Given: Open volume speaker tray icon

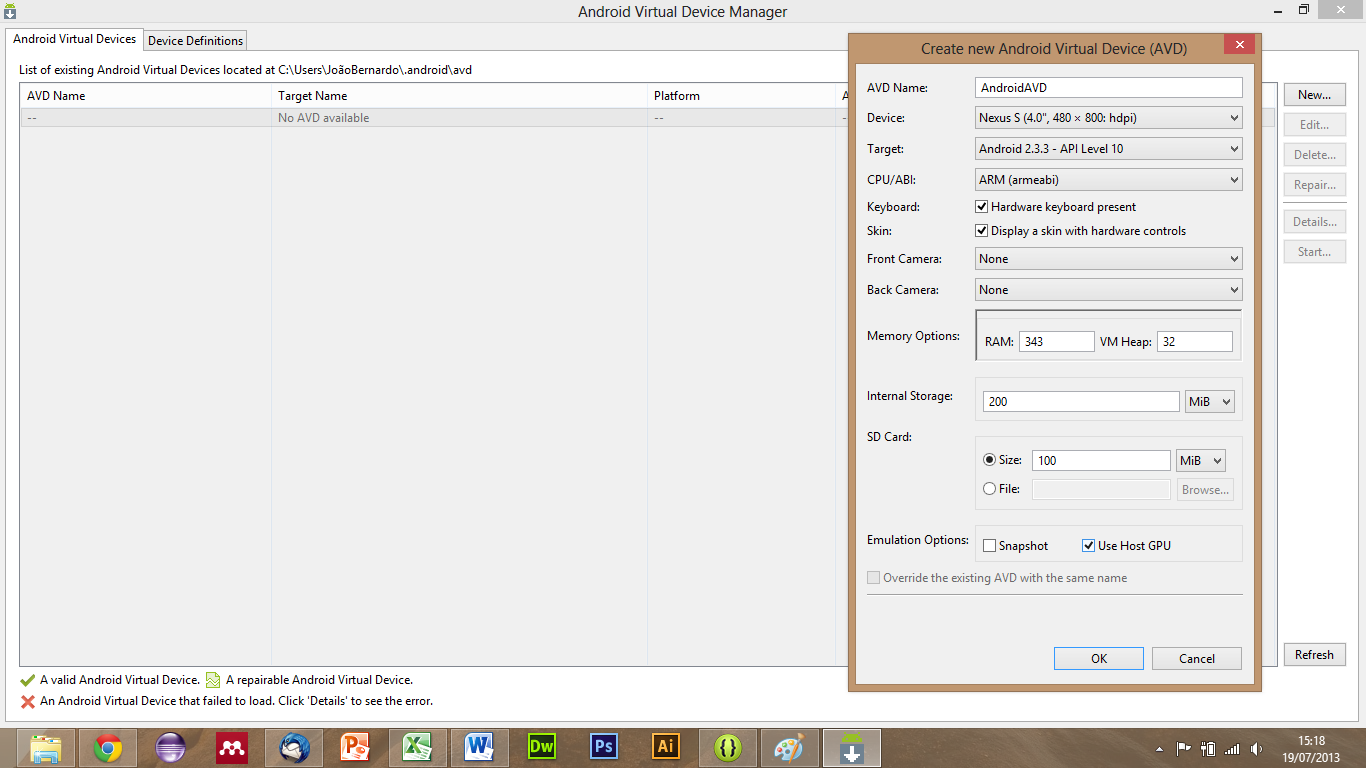Looking at the screenshot, I should tap(1256, 748).
